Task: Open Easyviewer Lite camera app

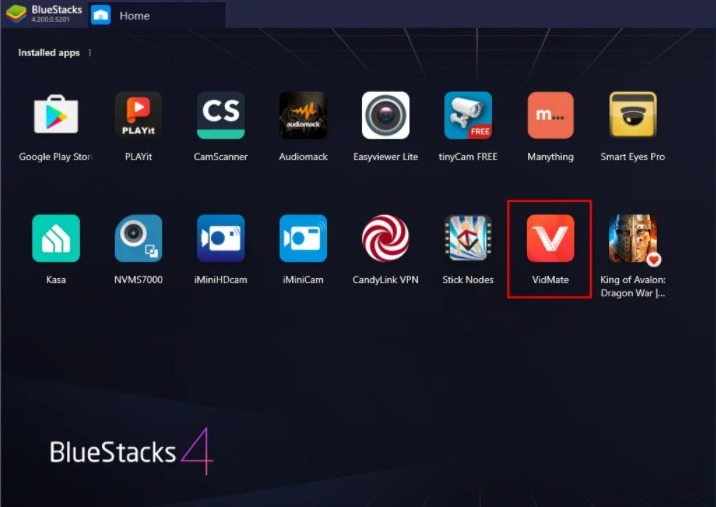Action: [x=385, y=116]
